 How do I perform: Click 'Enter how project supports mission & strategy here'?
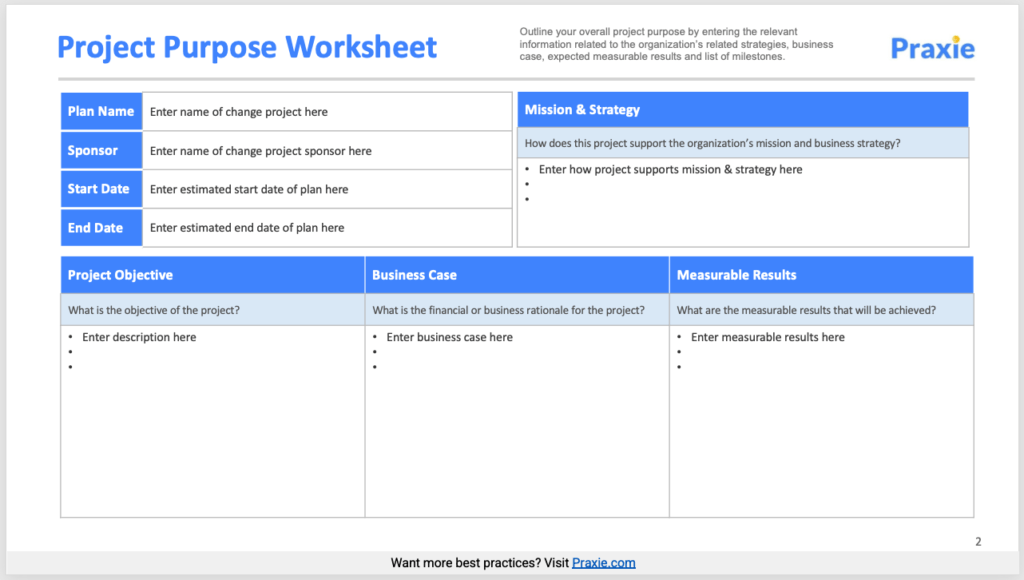(x=670, y=169)
